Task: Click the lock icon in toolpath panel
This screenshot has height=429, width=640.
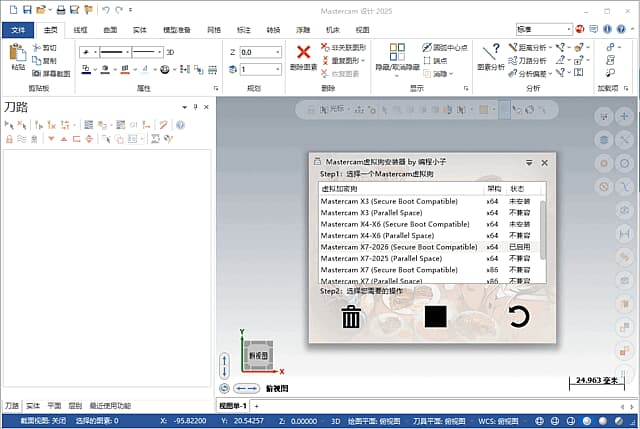Action: coord(9,139)
